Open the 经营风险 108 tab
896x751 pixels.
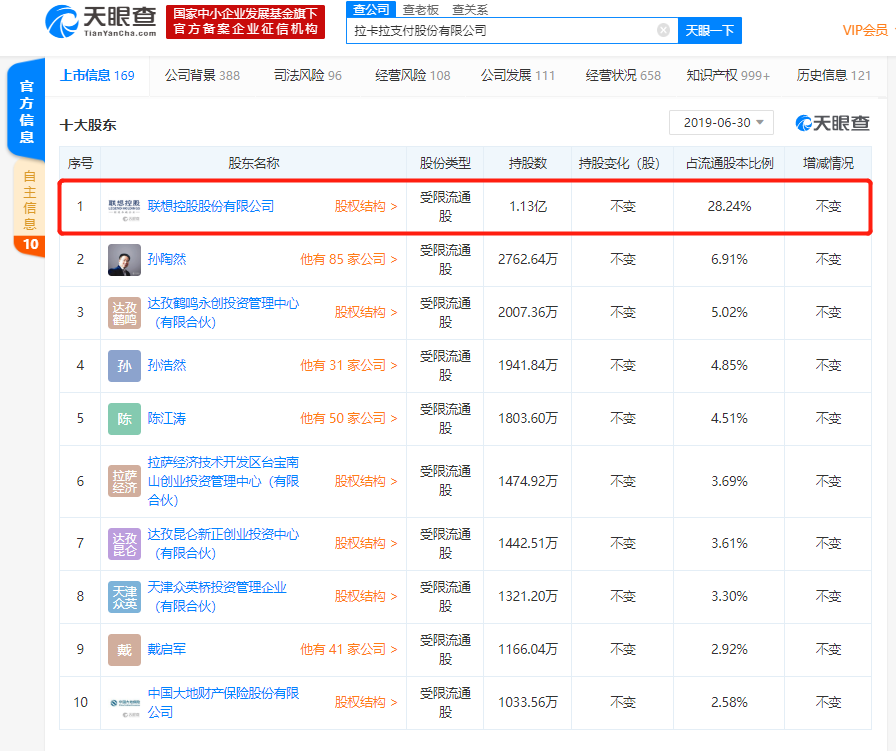pyautogui.click(x=413, y=75)
